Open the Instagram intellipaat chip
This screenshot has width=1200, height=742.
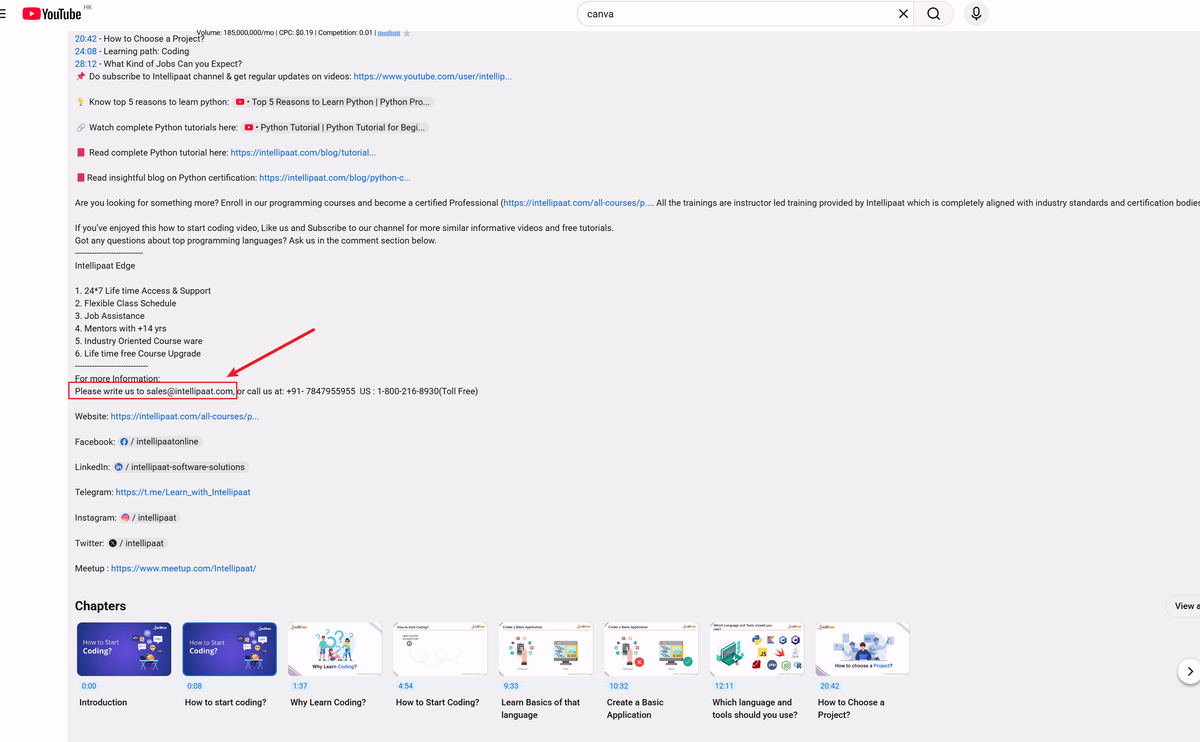[148, 518]
